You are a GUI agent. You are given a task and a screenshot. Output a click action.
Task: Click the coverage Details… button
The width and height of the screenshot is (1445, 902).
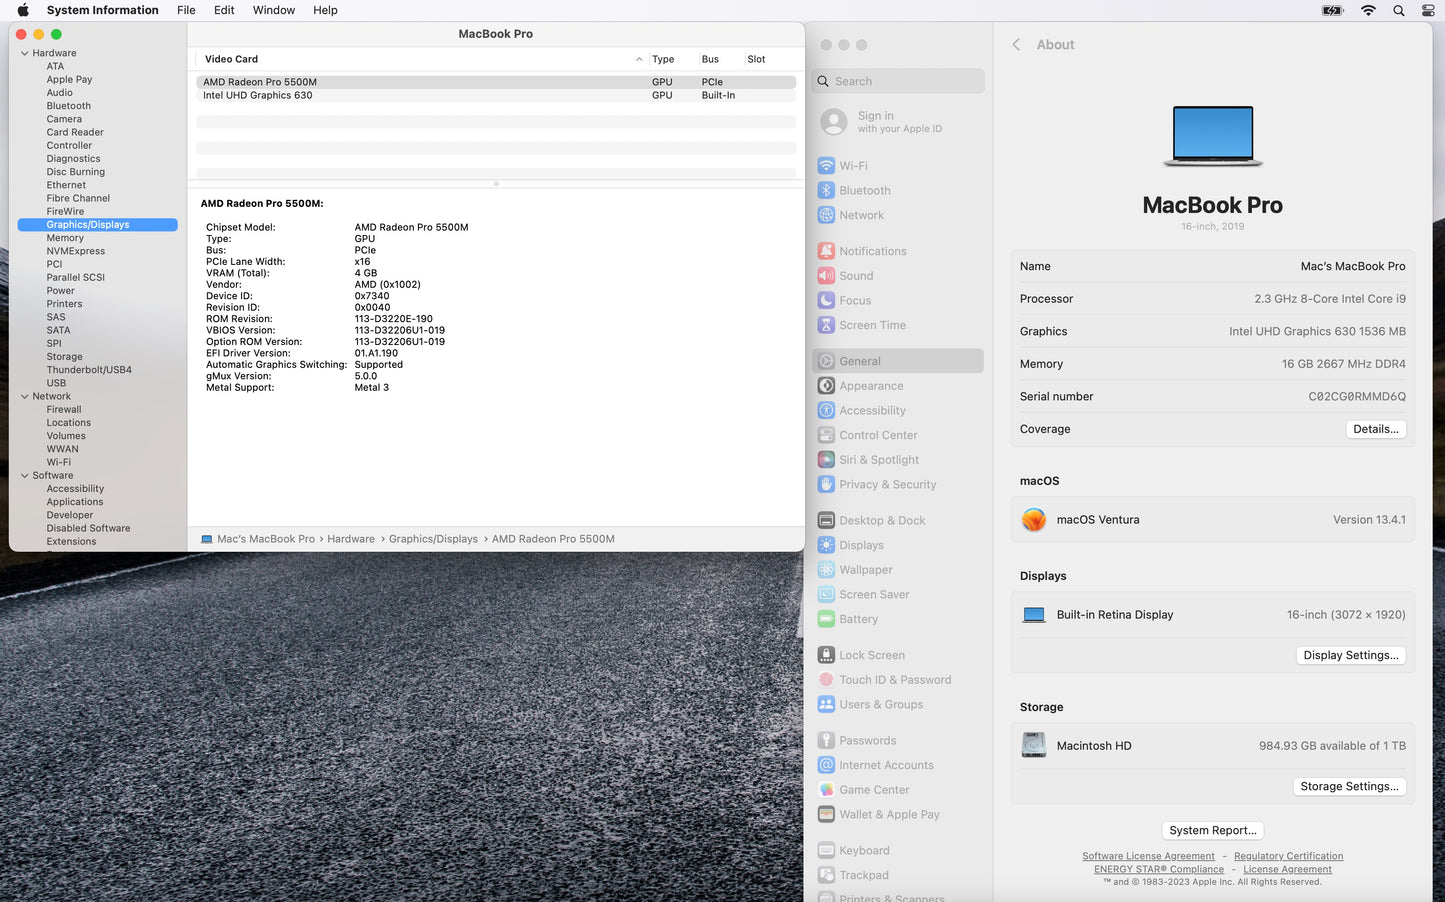[1376, 429]
